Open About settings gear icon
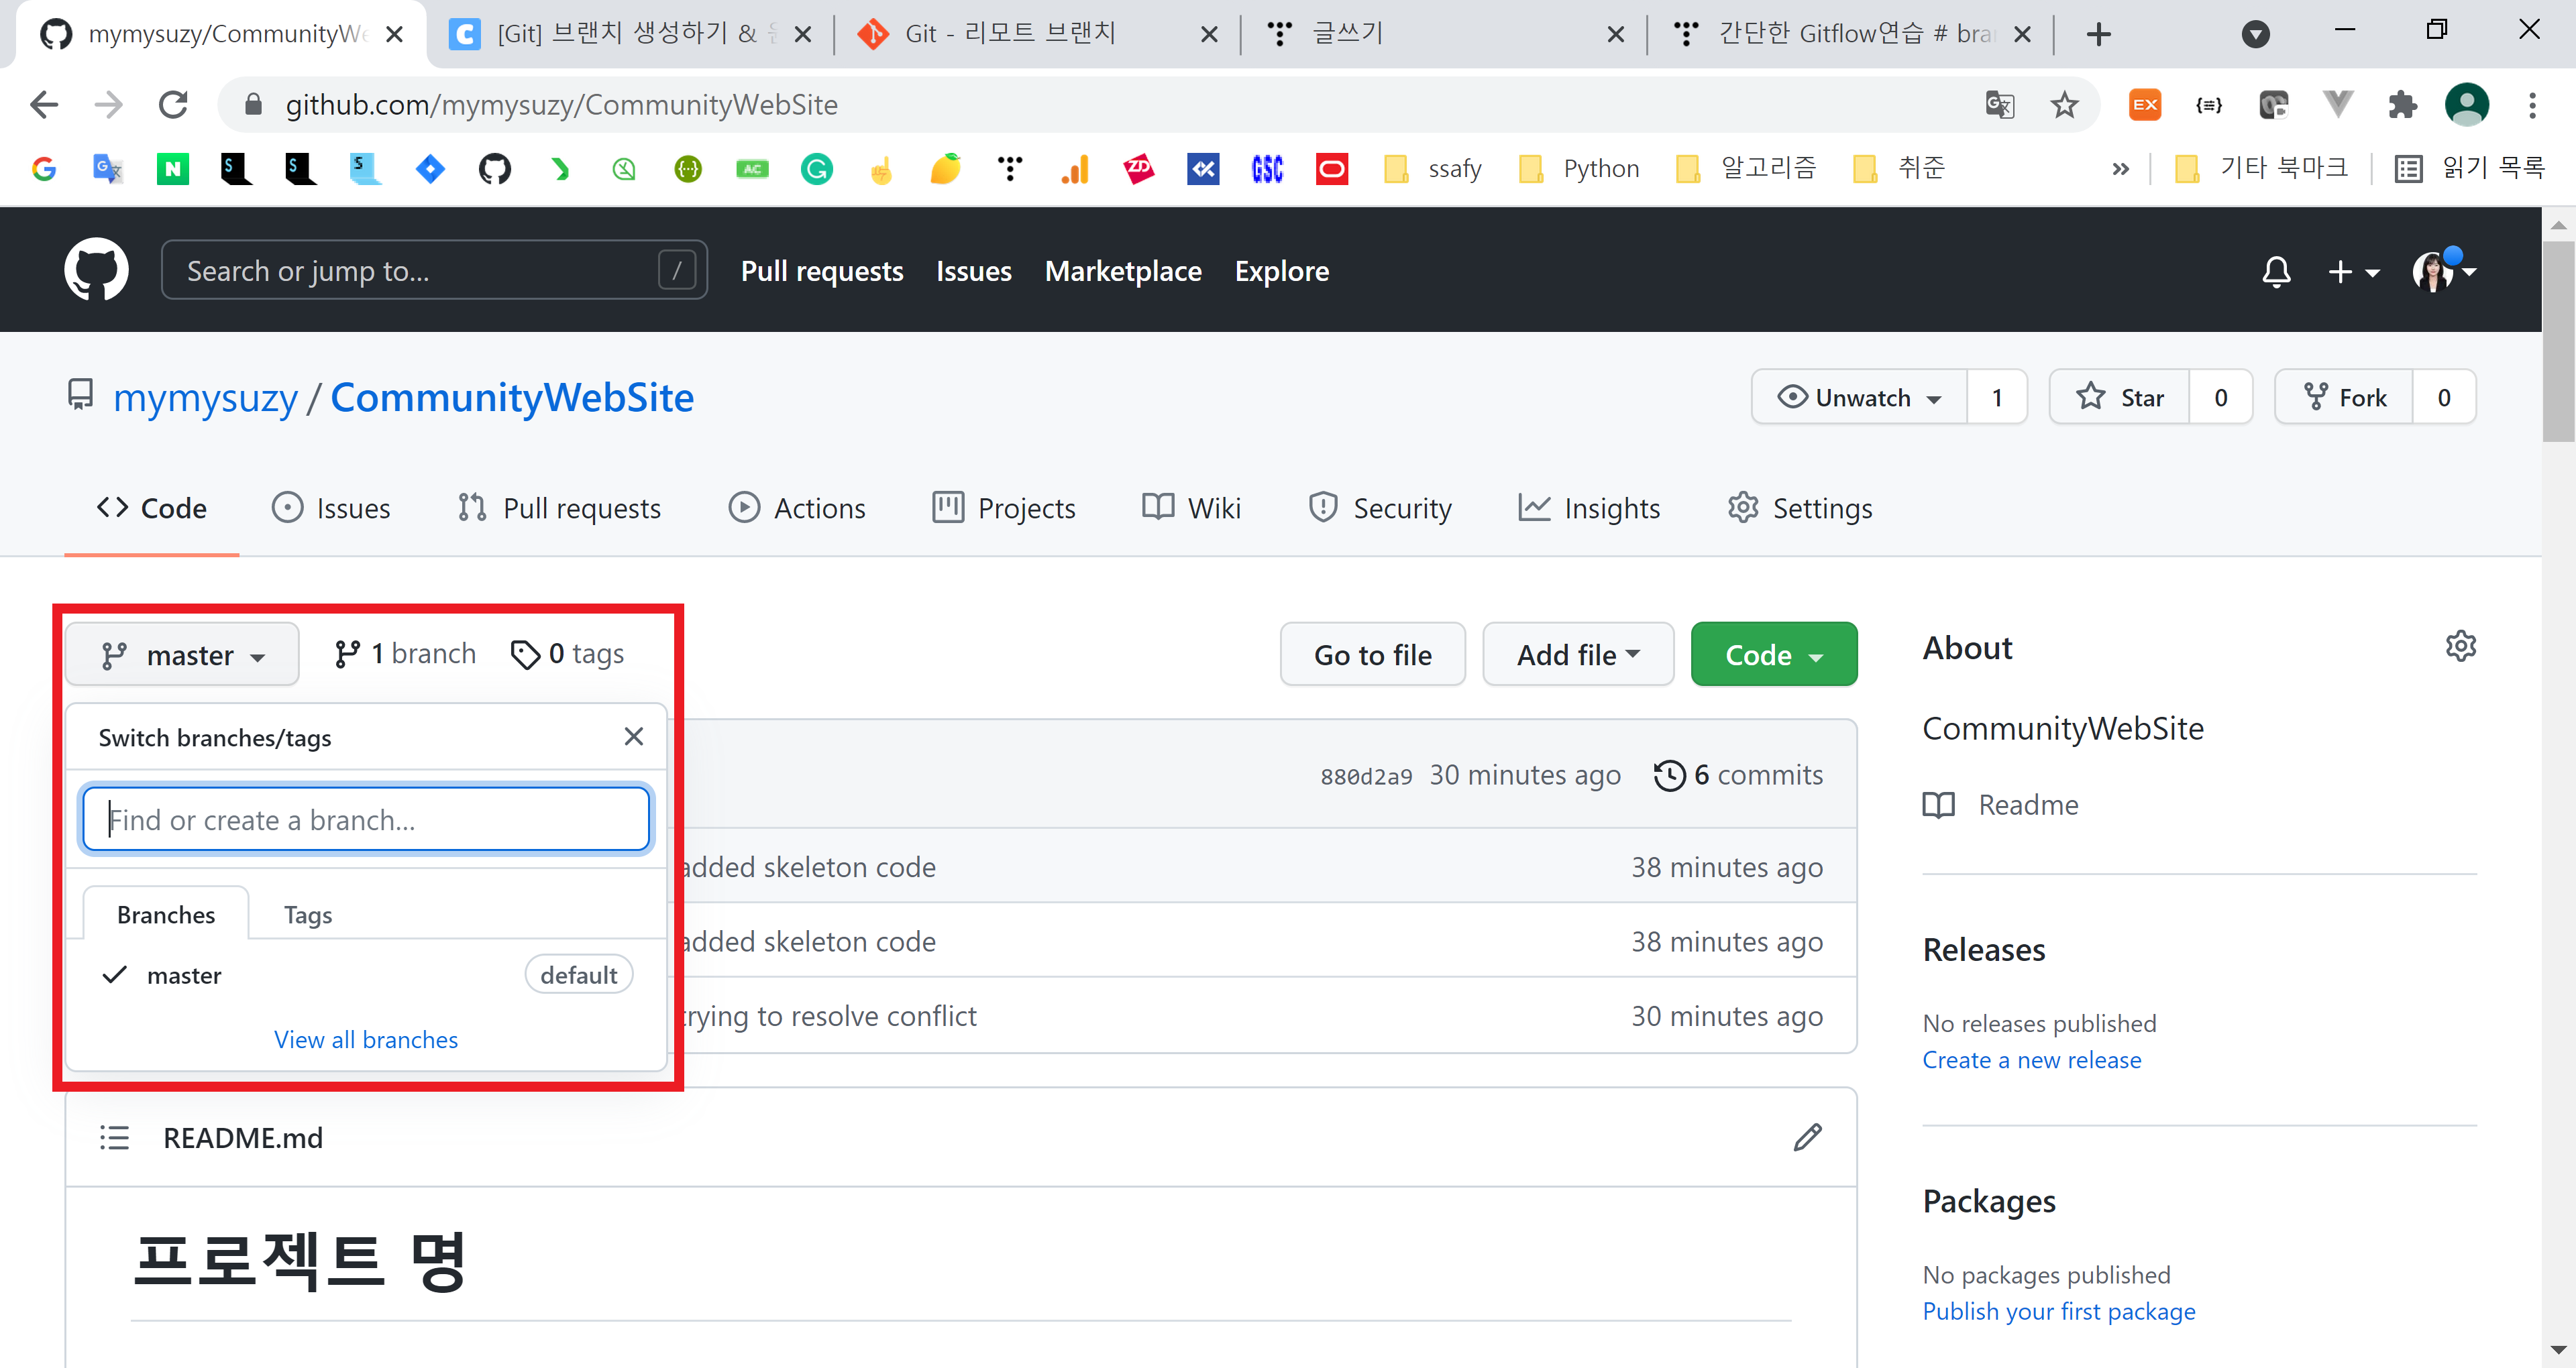This screenshot has width=2576, height=1368. pos(2460,647)
